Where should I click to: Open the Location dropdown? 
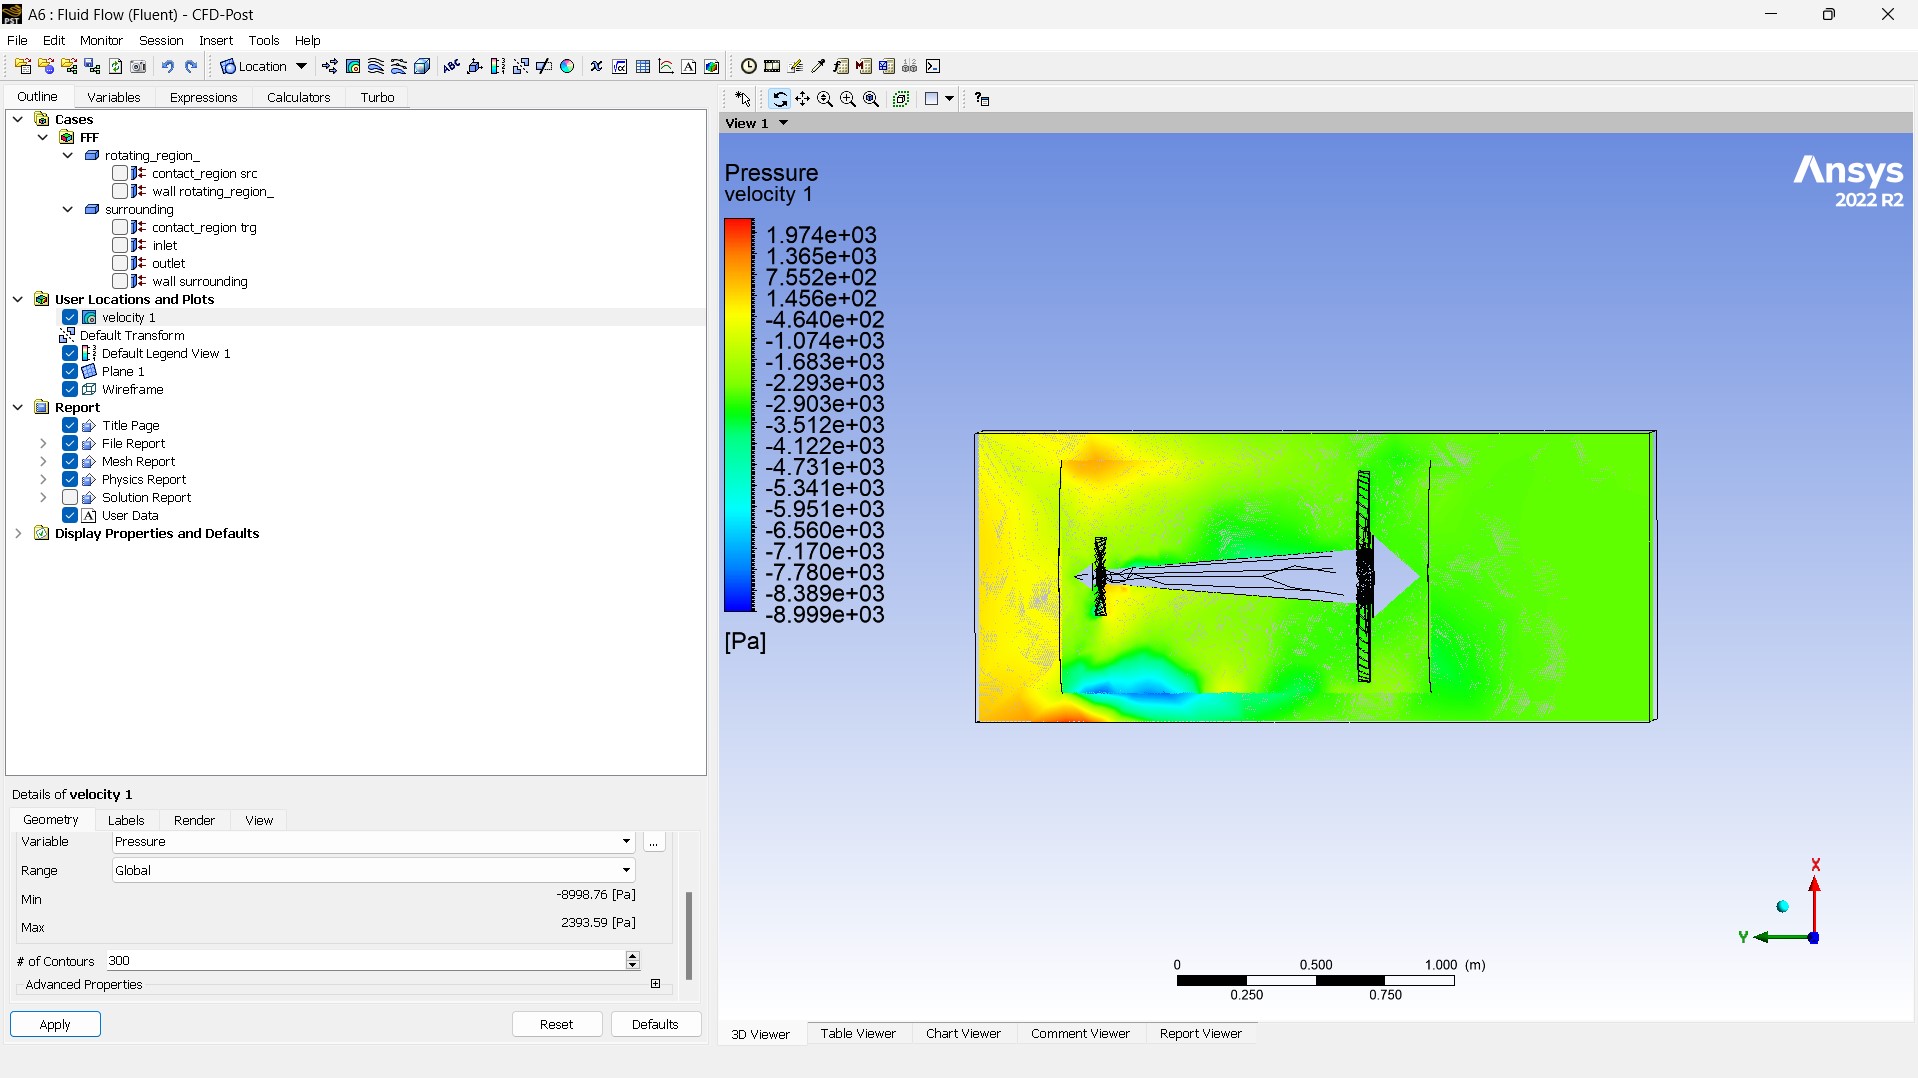coord(264,66)
